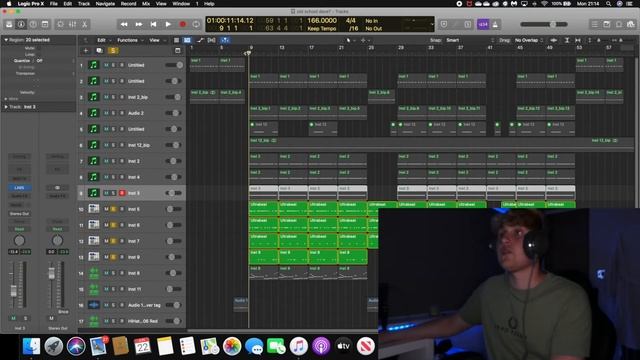Image resolution: width=640 pixels, height=360 pixels.
Task: Click the waveform icon of Audio 1 track
Action: [x=93, y=305]
